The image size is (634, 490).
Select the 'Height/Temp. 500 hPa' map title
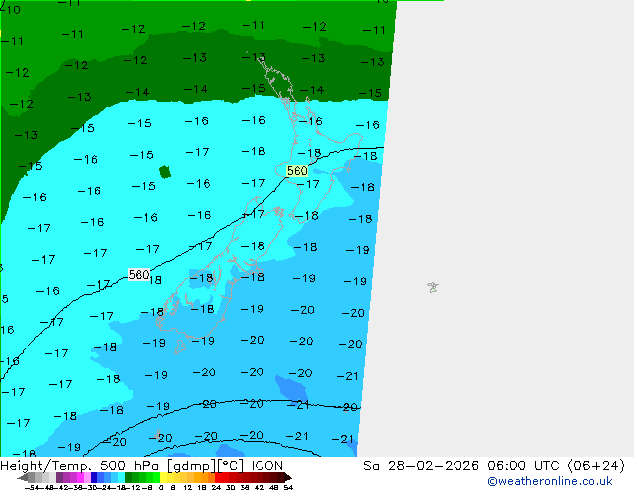click(80, 466)
